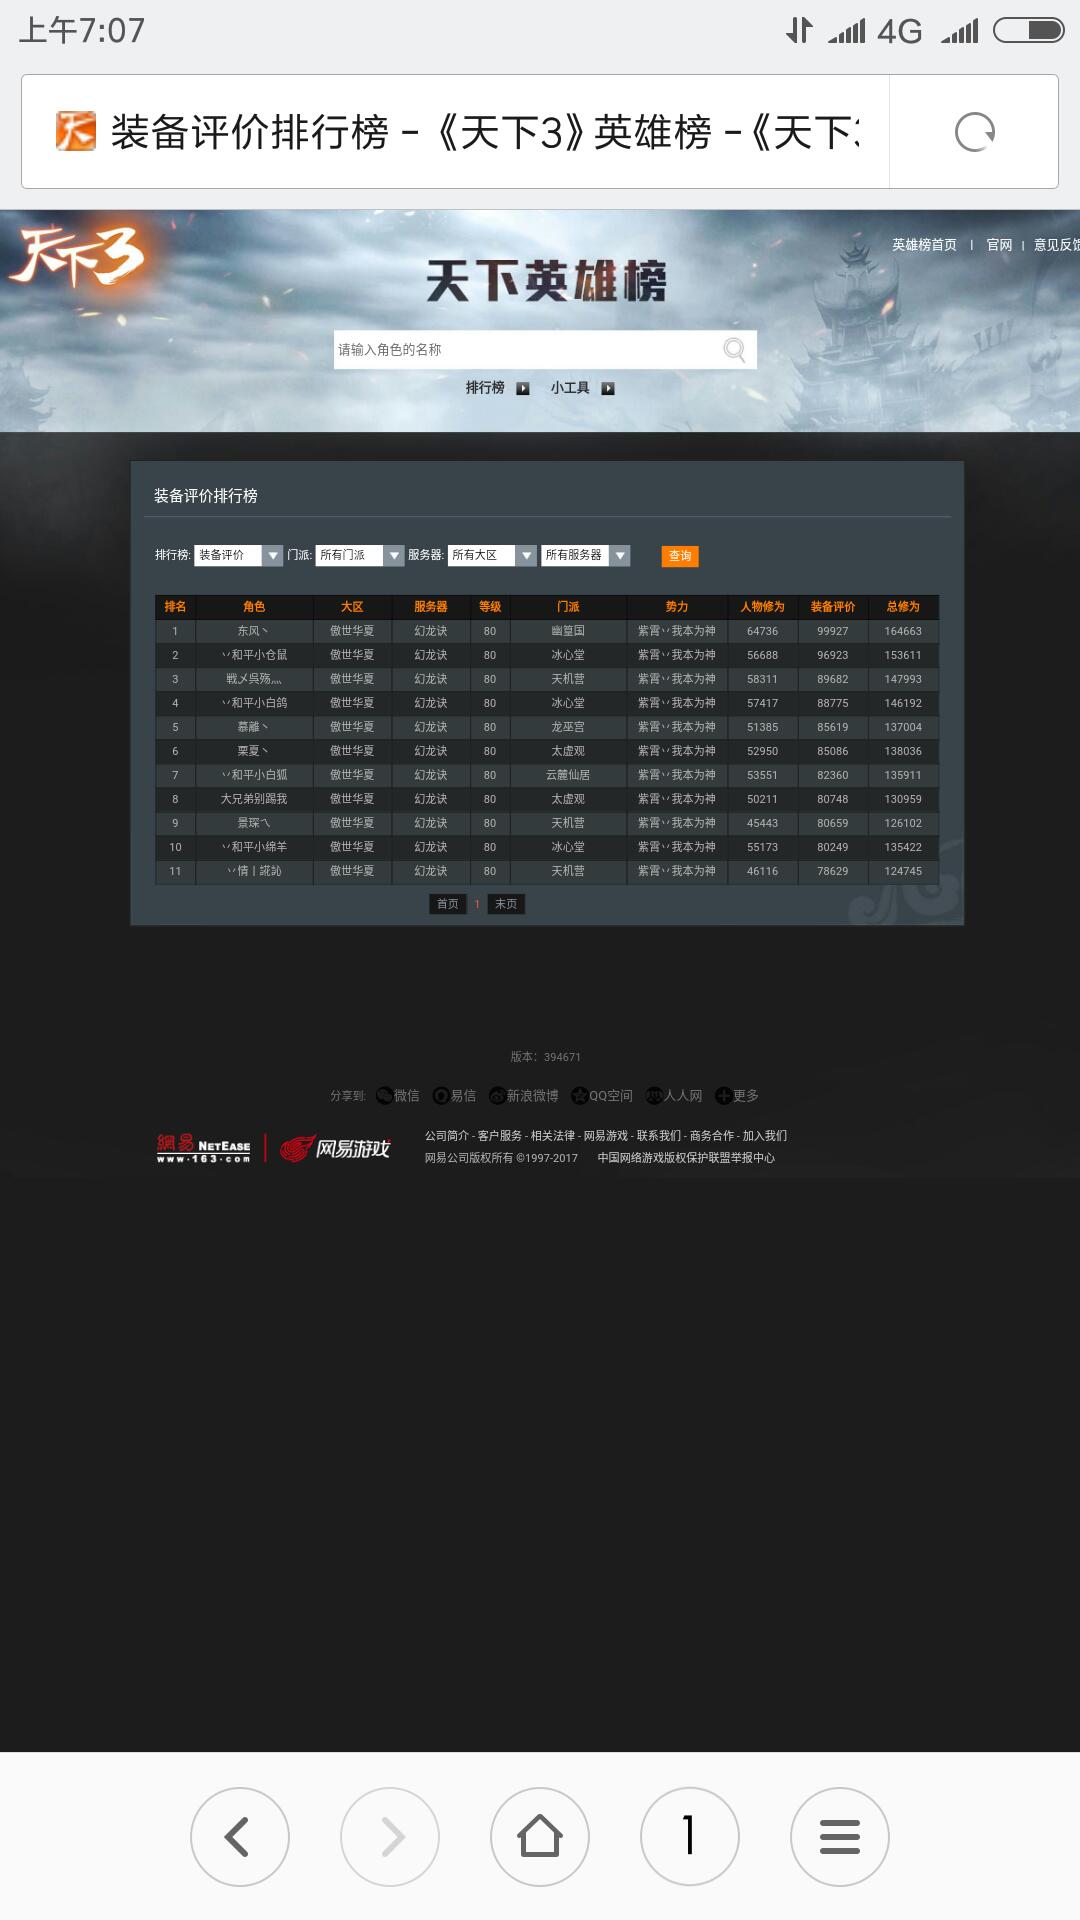Open character 丷和平小绵羊
1080x1920 pixels.
[254, 847]
